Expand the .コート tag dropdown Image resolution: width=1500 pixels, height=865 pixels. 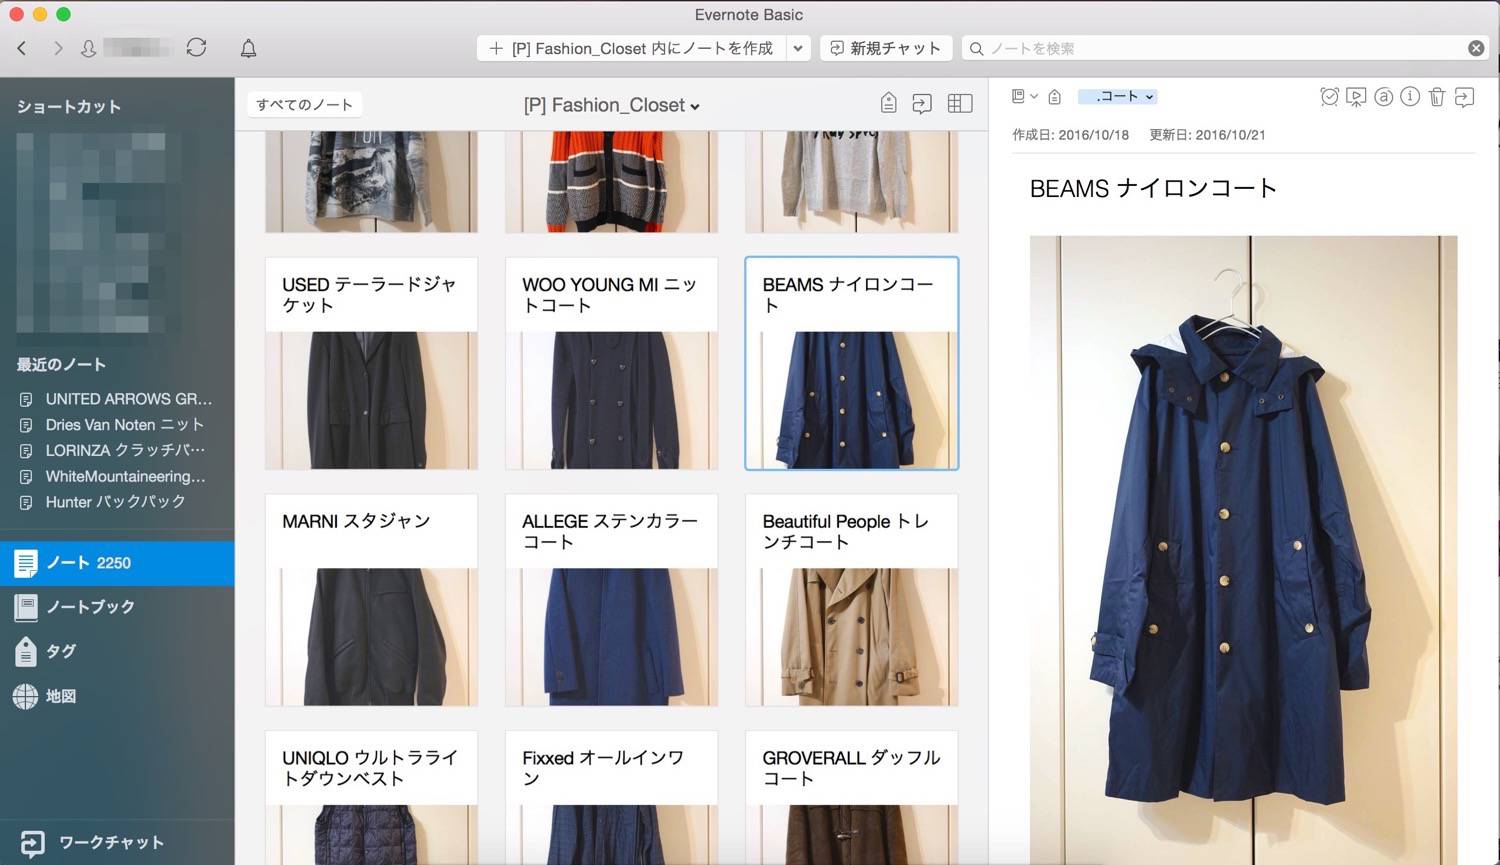[1118, 97]
